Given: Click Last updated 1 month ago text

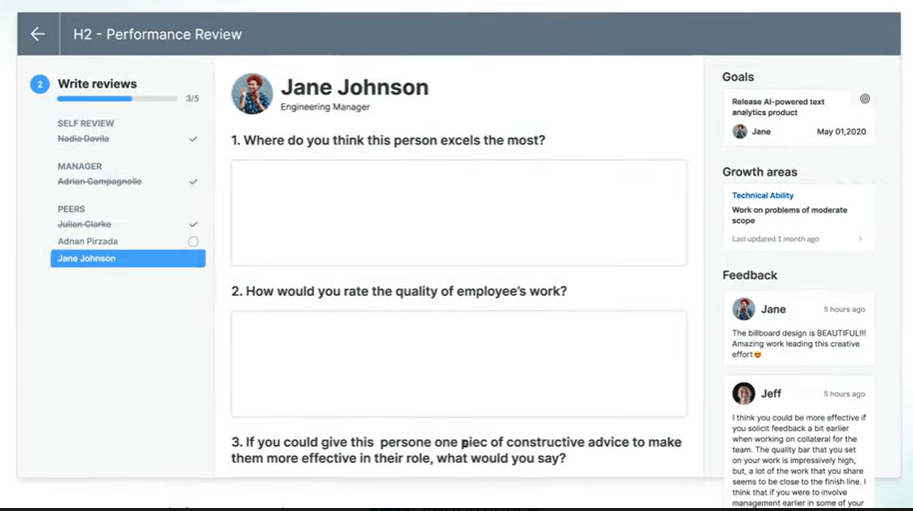Looking at the screenshot, I should click(775, 239).
